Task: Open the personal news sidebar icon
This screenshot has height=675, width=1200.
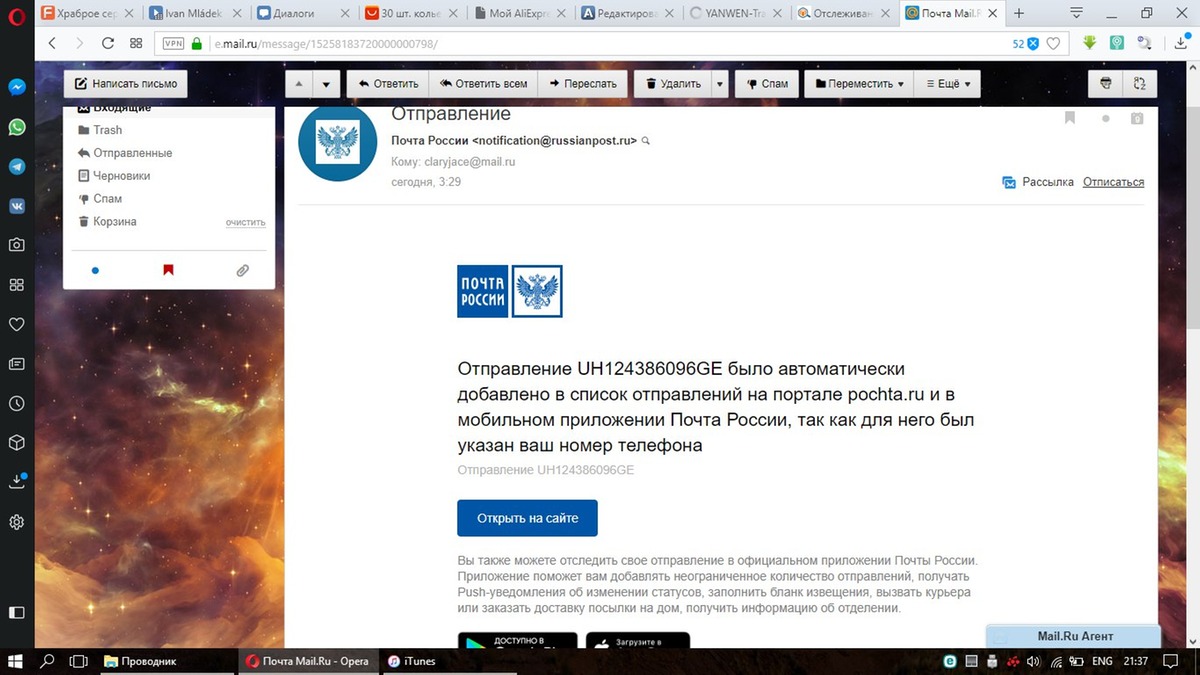Action: coord(17,364)
